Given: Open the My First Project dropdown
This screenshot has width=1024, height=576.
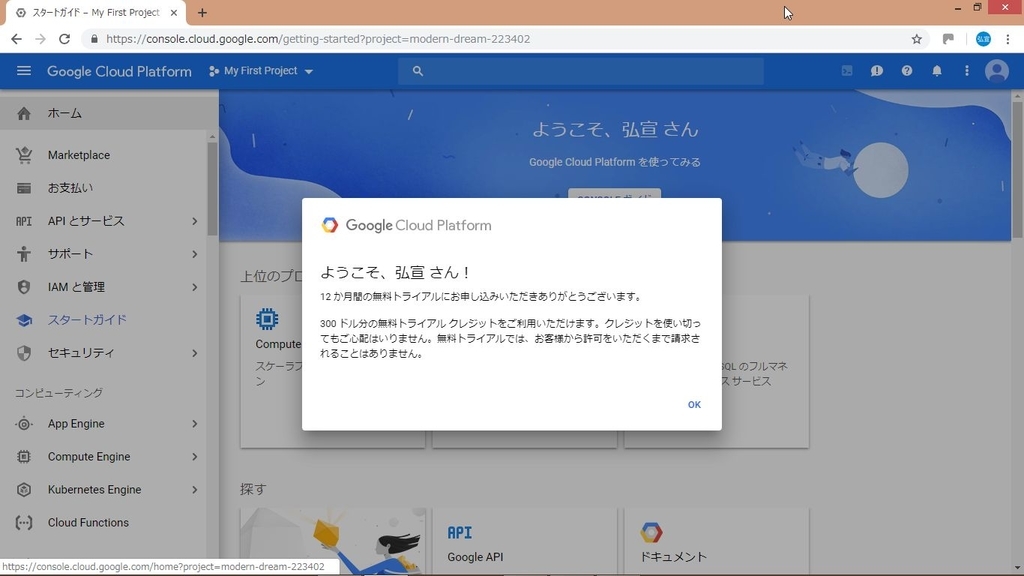Looking at the screenshot, I should coord(261,71).
